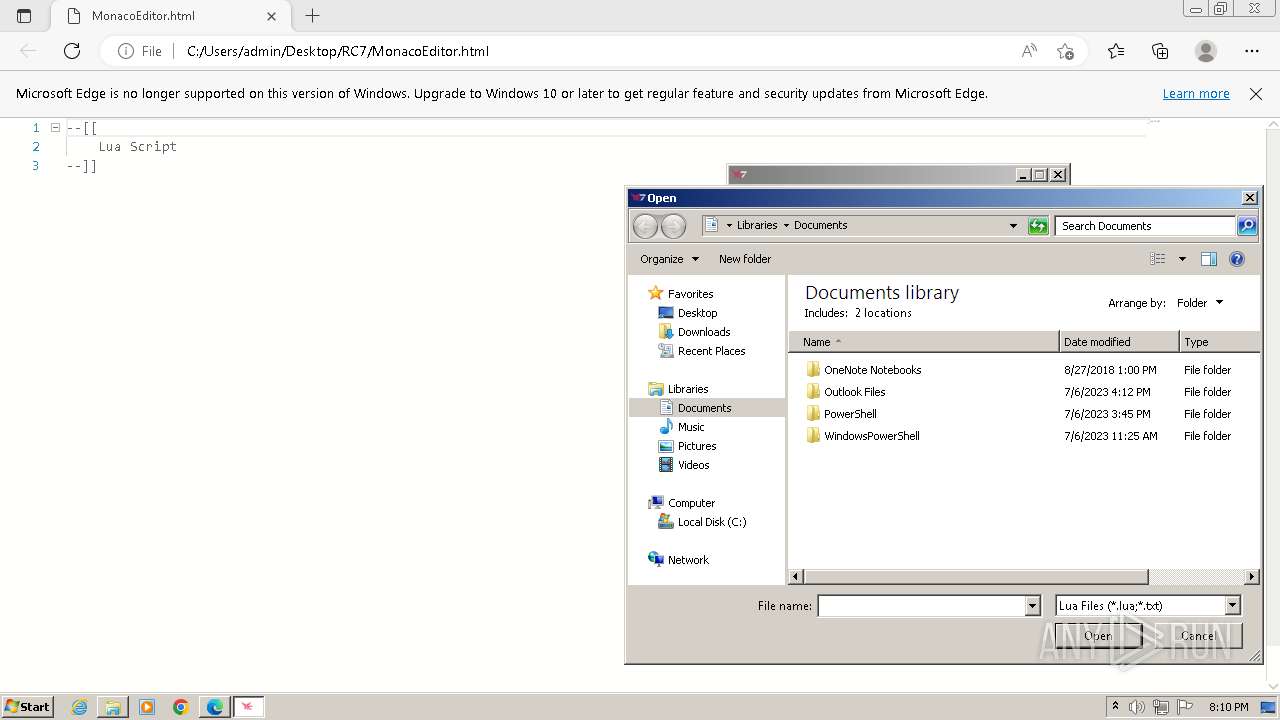Viewport: 1280px width, 720px height.
Task: Click the Cancel button in dialog
Action: 1198,636
